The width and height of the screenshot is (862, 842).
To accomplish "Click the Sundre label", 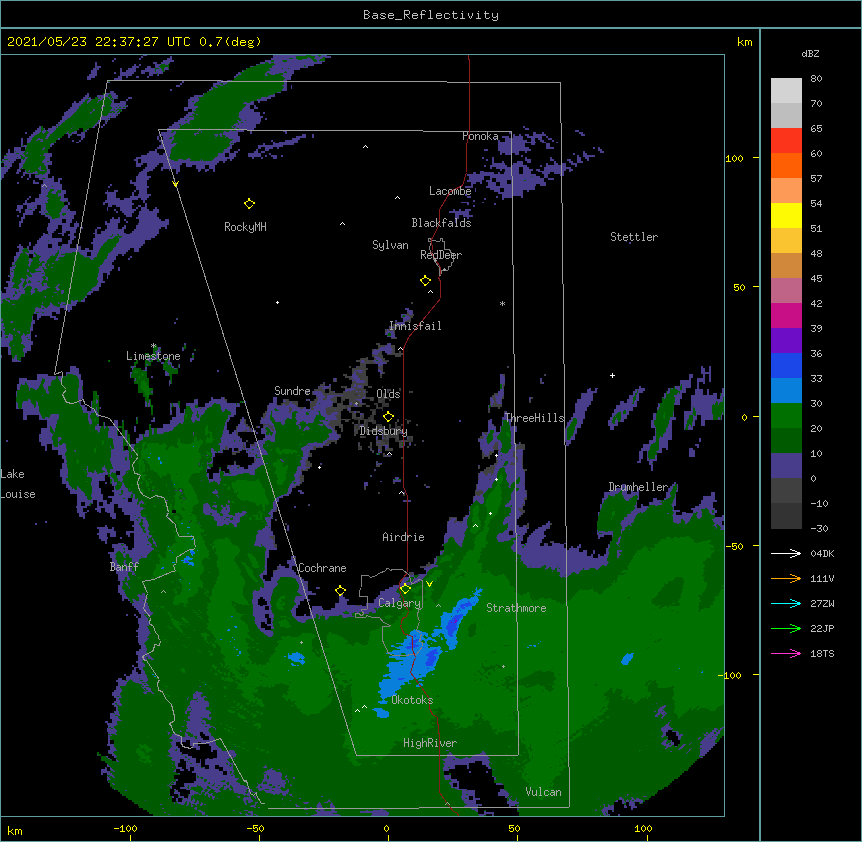I will [292, 391].
